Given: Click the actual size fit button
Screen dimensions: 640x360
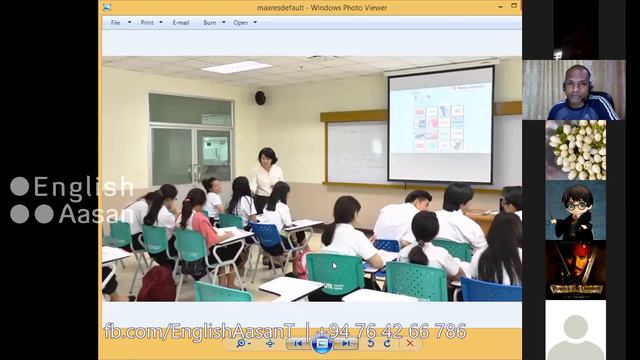Looking at the screenshot, I should 270,344.
